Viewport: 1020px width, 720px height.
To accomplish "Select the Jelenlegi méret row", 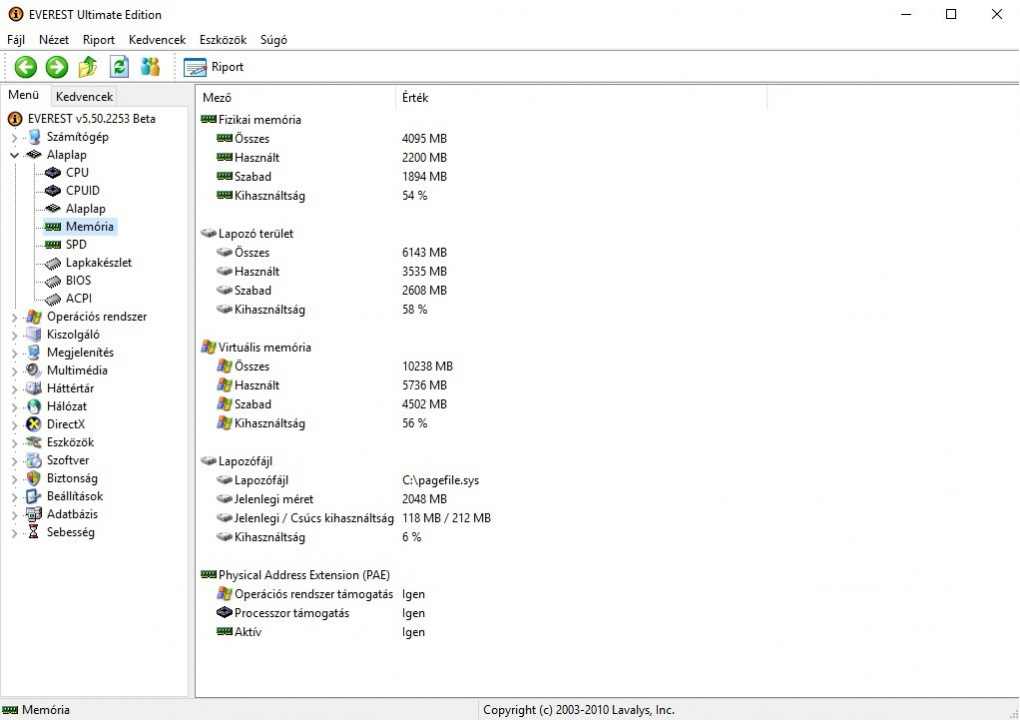I will click(x=274, y=499).
